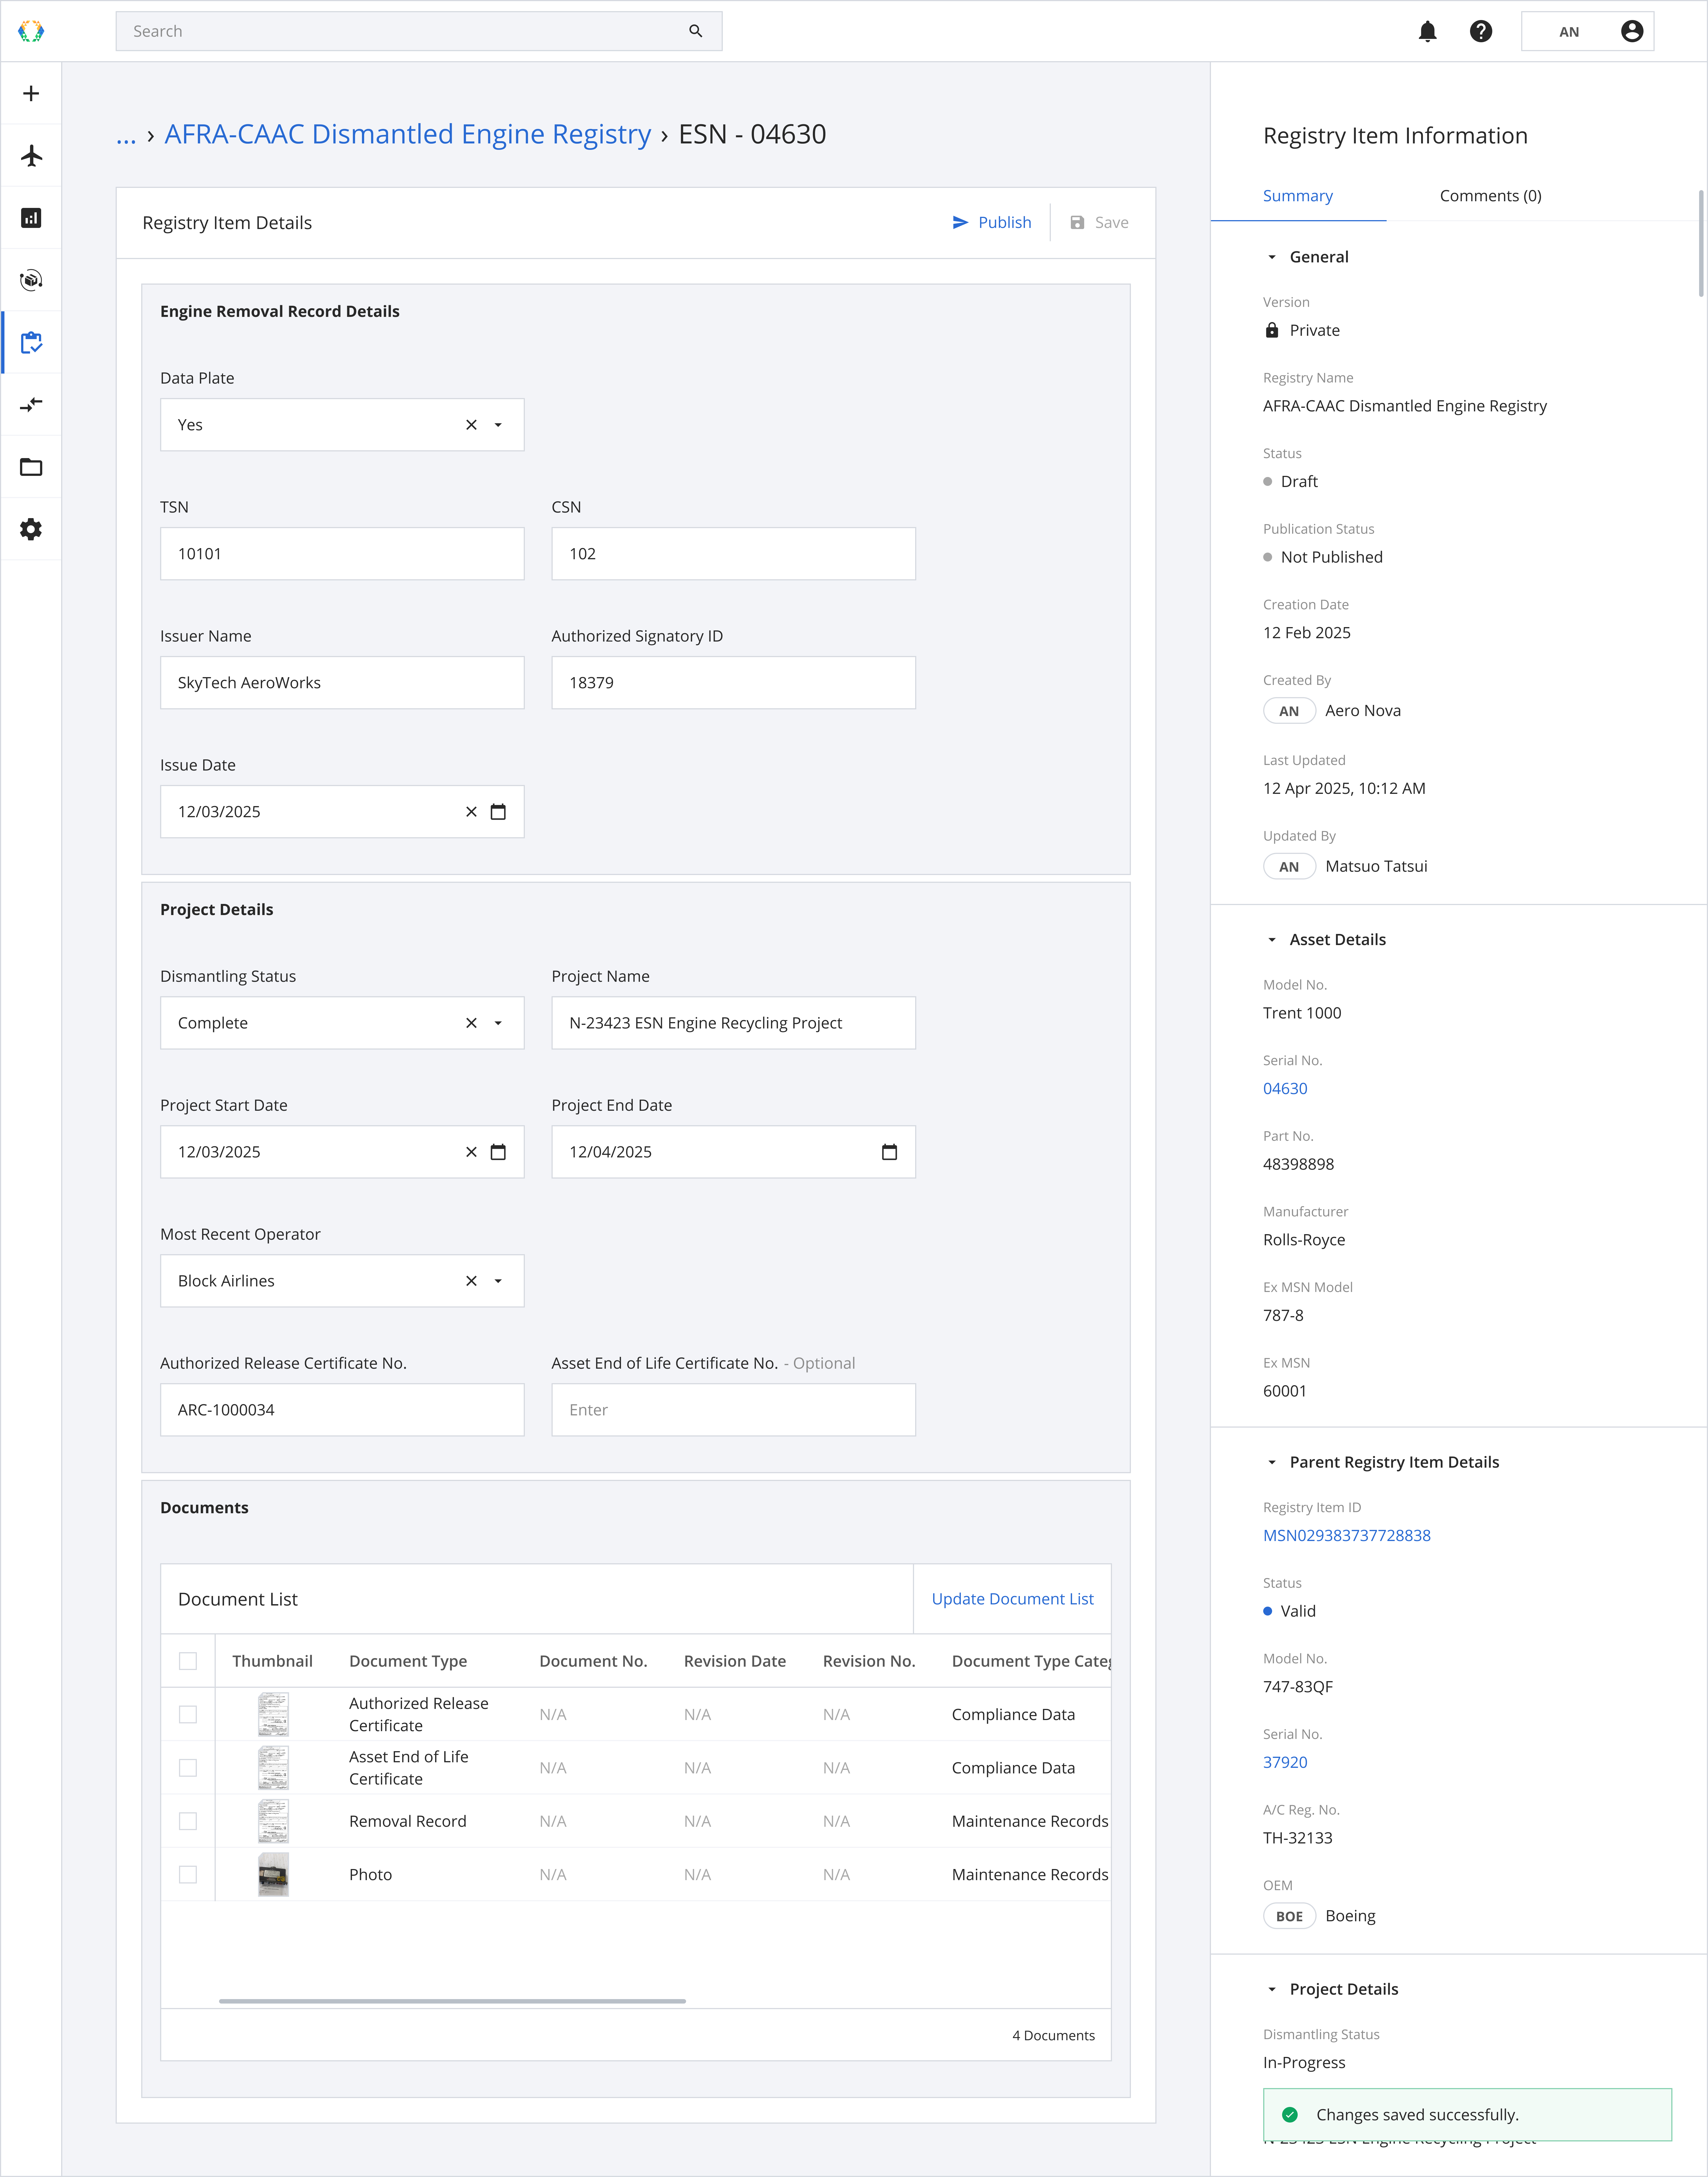Open the airplane icon in sidebar
This screenshot has width=1708, height=2177.
tap(31, 156)
